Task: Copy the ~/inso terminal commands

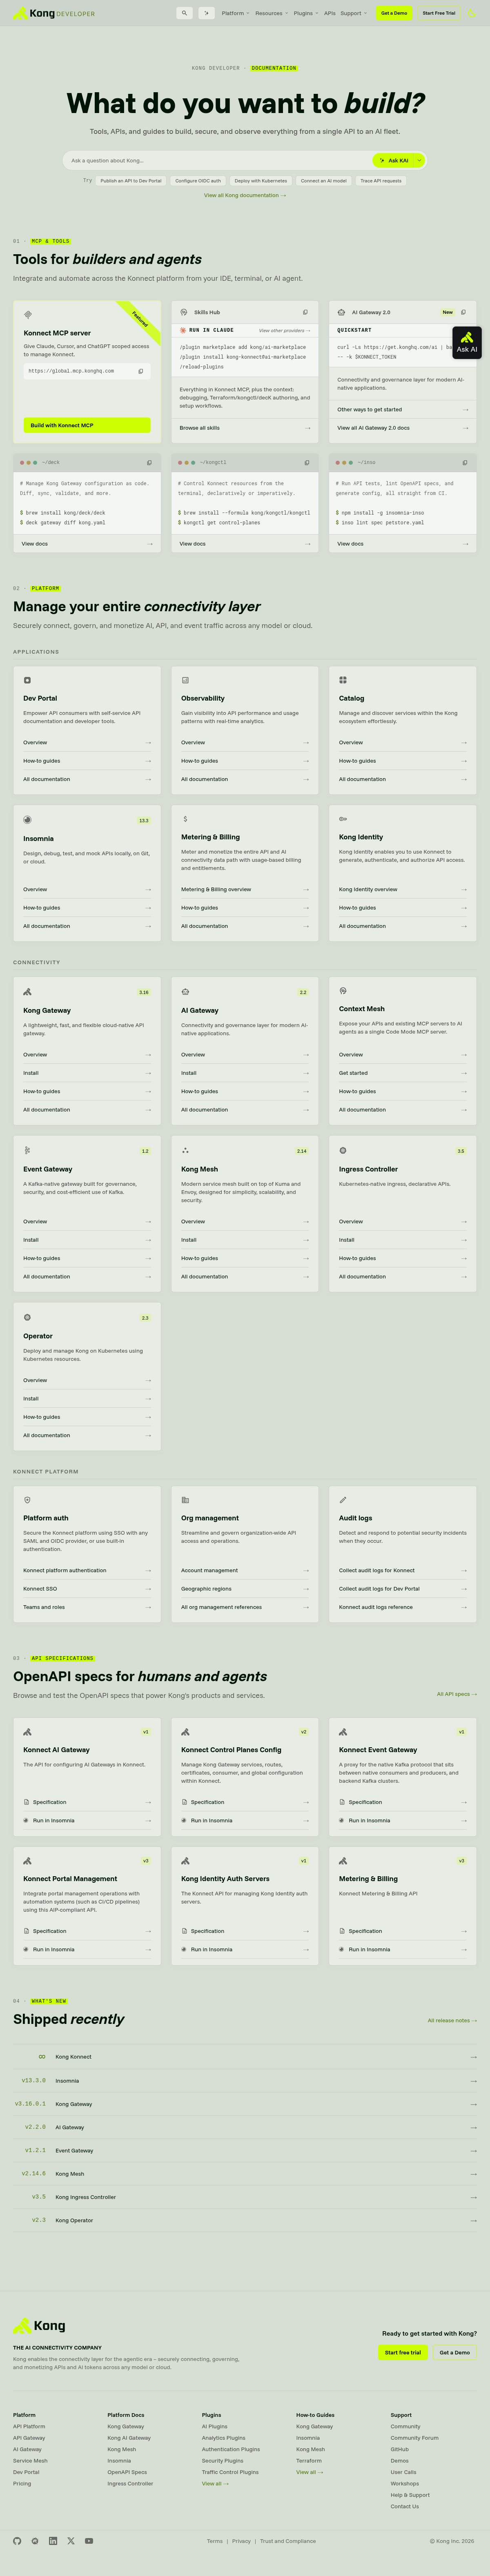Action: [465, 463]
